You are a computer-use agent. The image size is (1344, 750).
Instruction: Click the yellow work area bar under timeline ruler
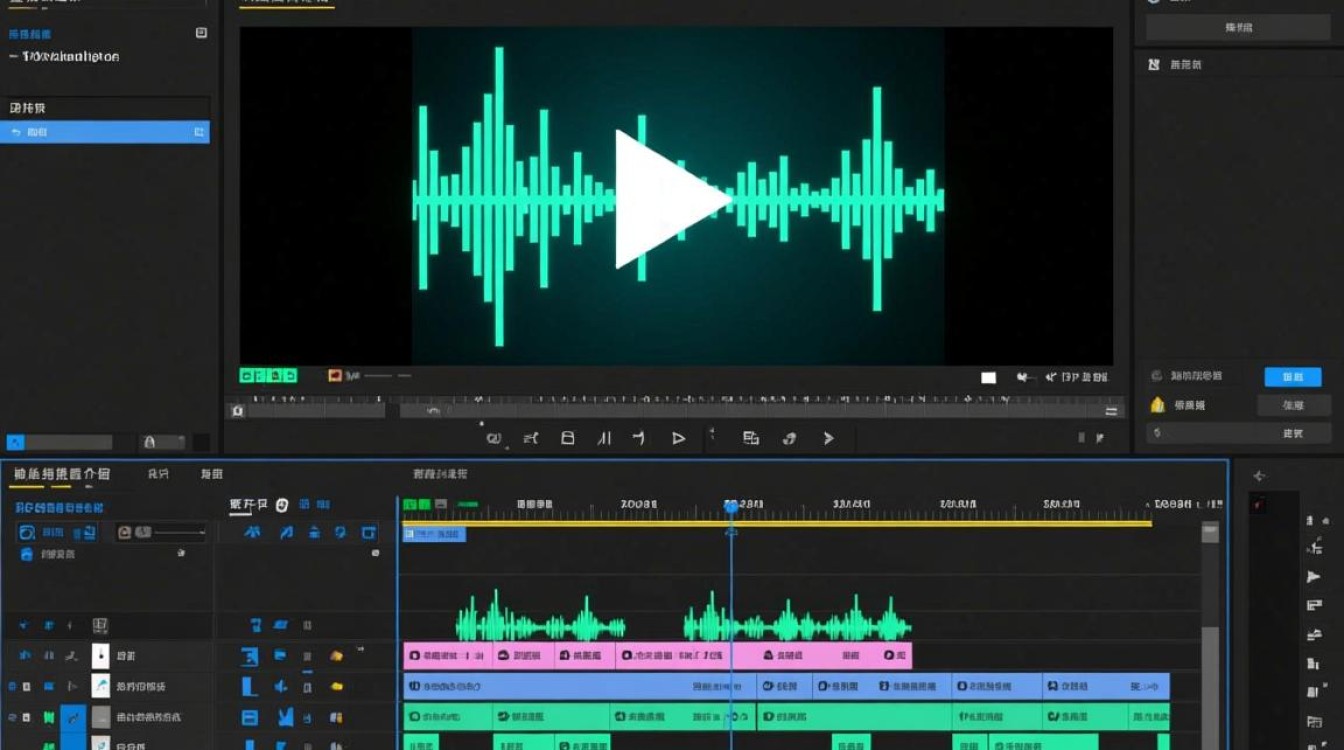click(777, 523)
